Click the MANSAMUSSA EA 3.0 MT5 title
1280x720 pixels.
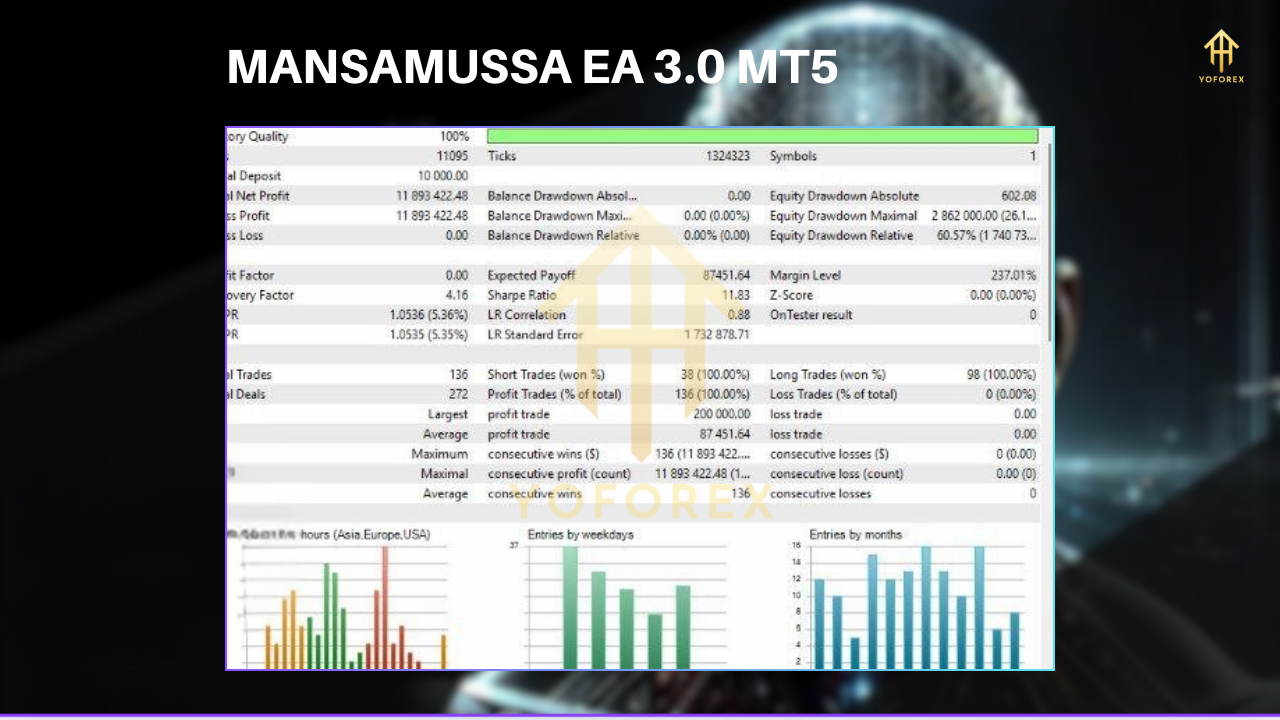(x=532, y=68)
